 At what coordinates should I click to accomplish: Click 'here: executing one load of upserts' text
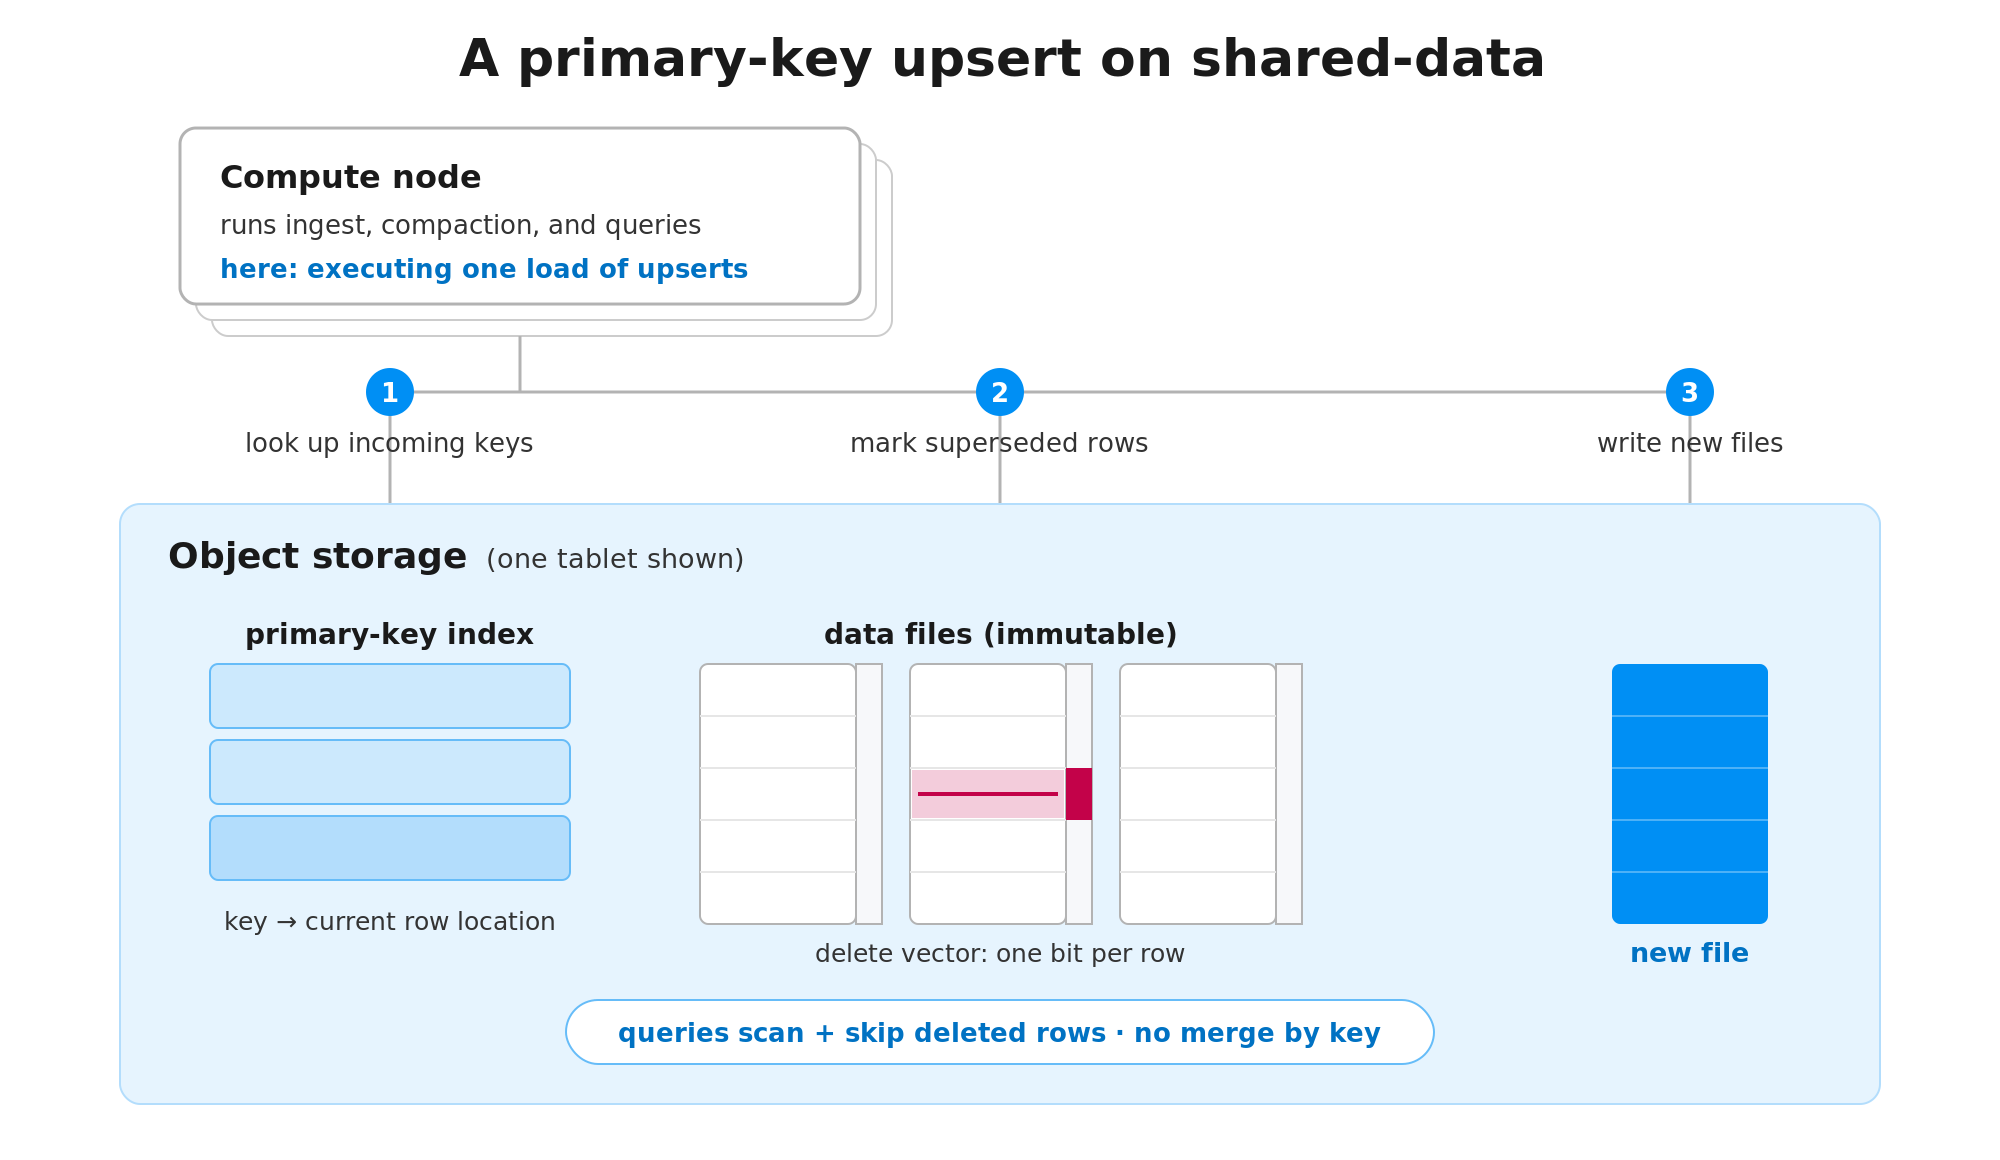point(484,270)
